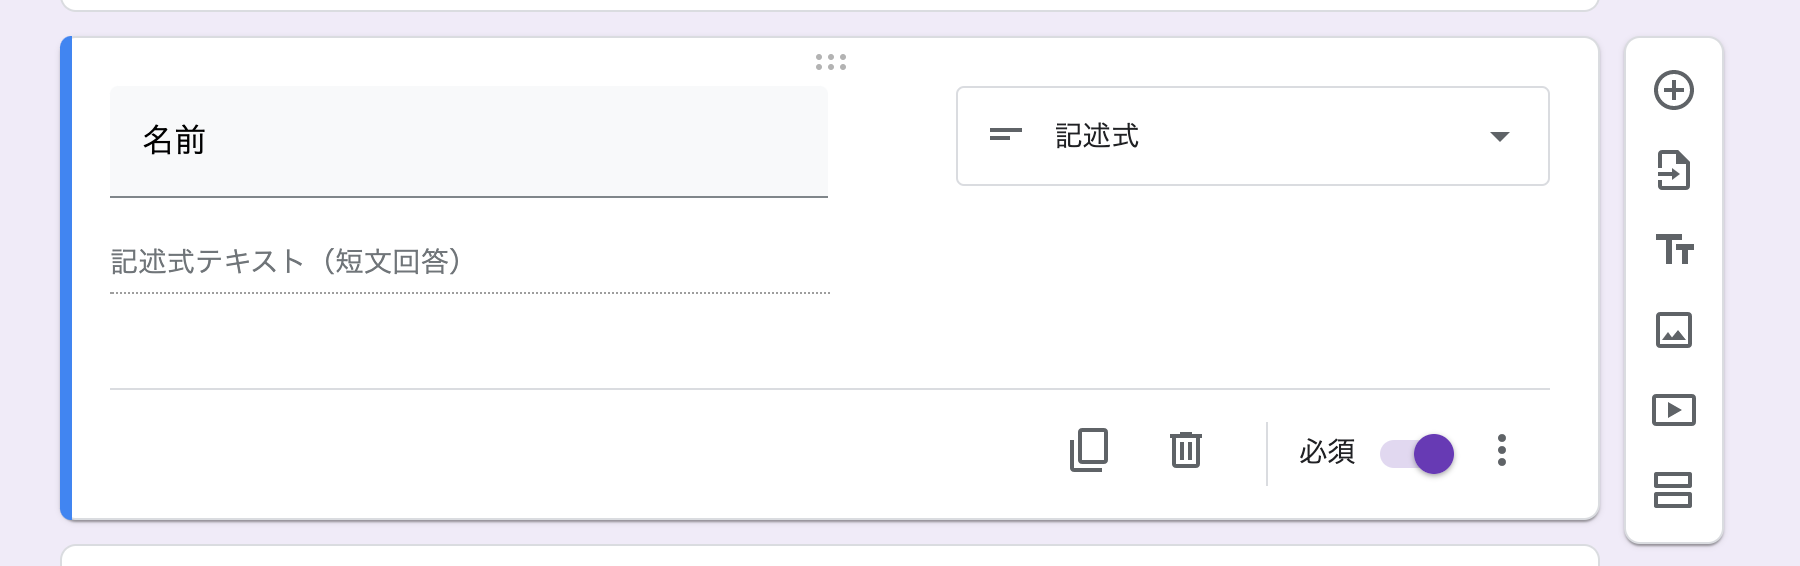Delete the 名前 question with trash icon
1800x566 pixels.
[1186, 450]
